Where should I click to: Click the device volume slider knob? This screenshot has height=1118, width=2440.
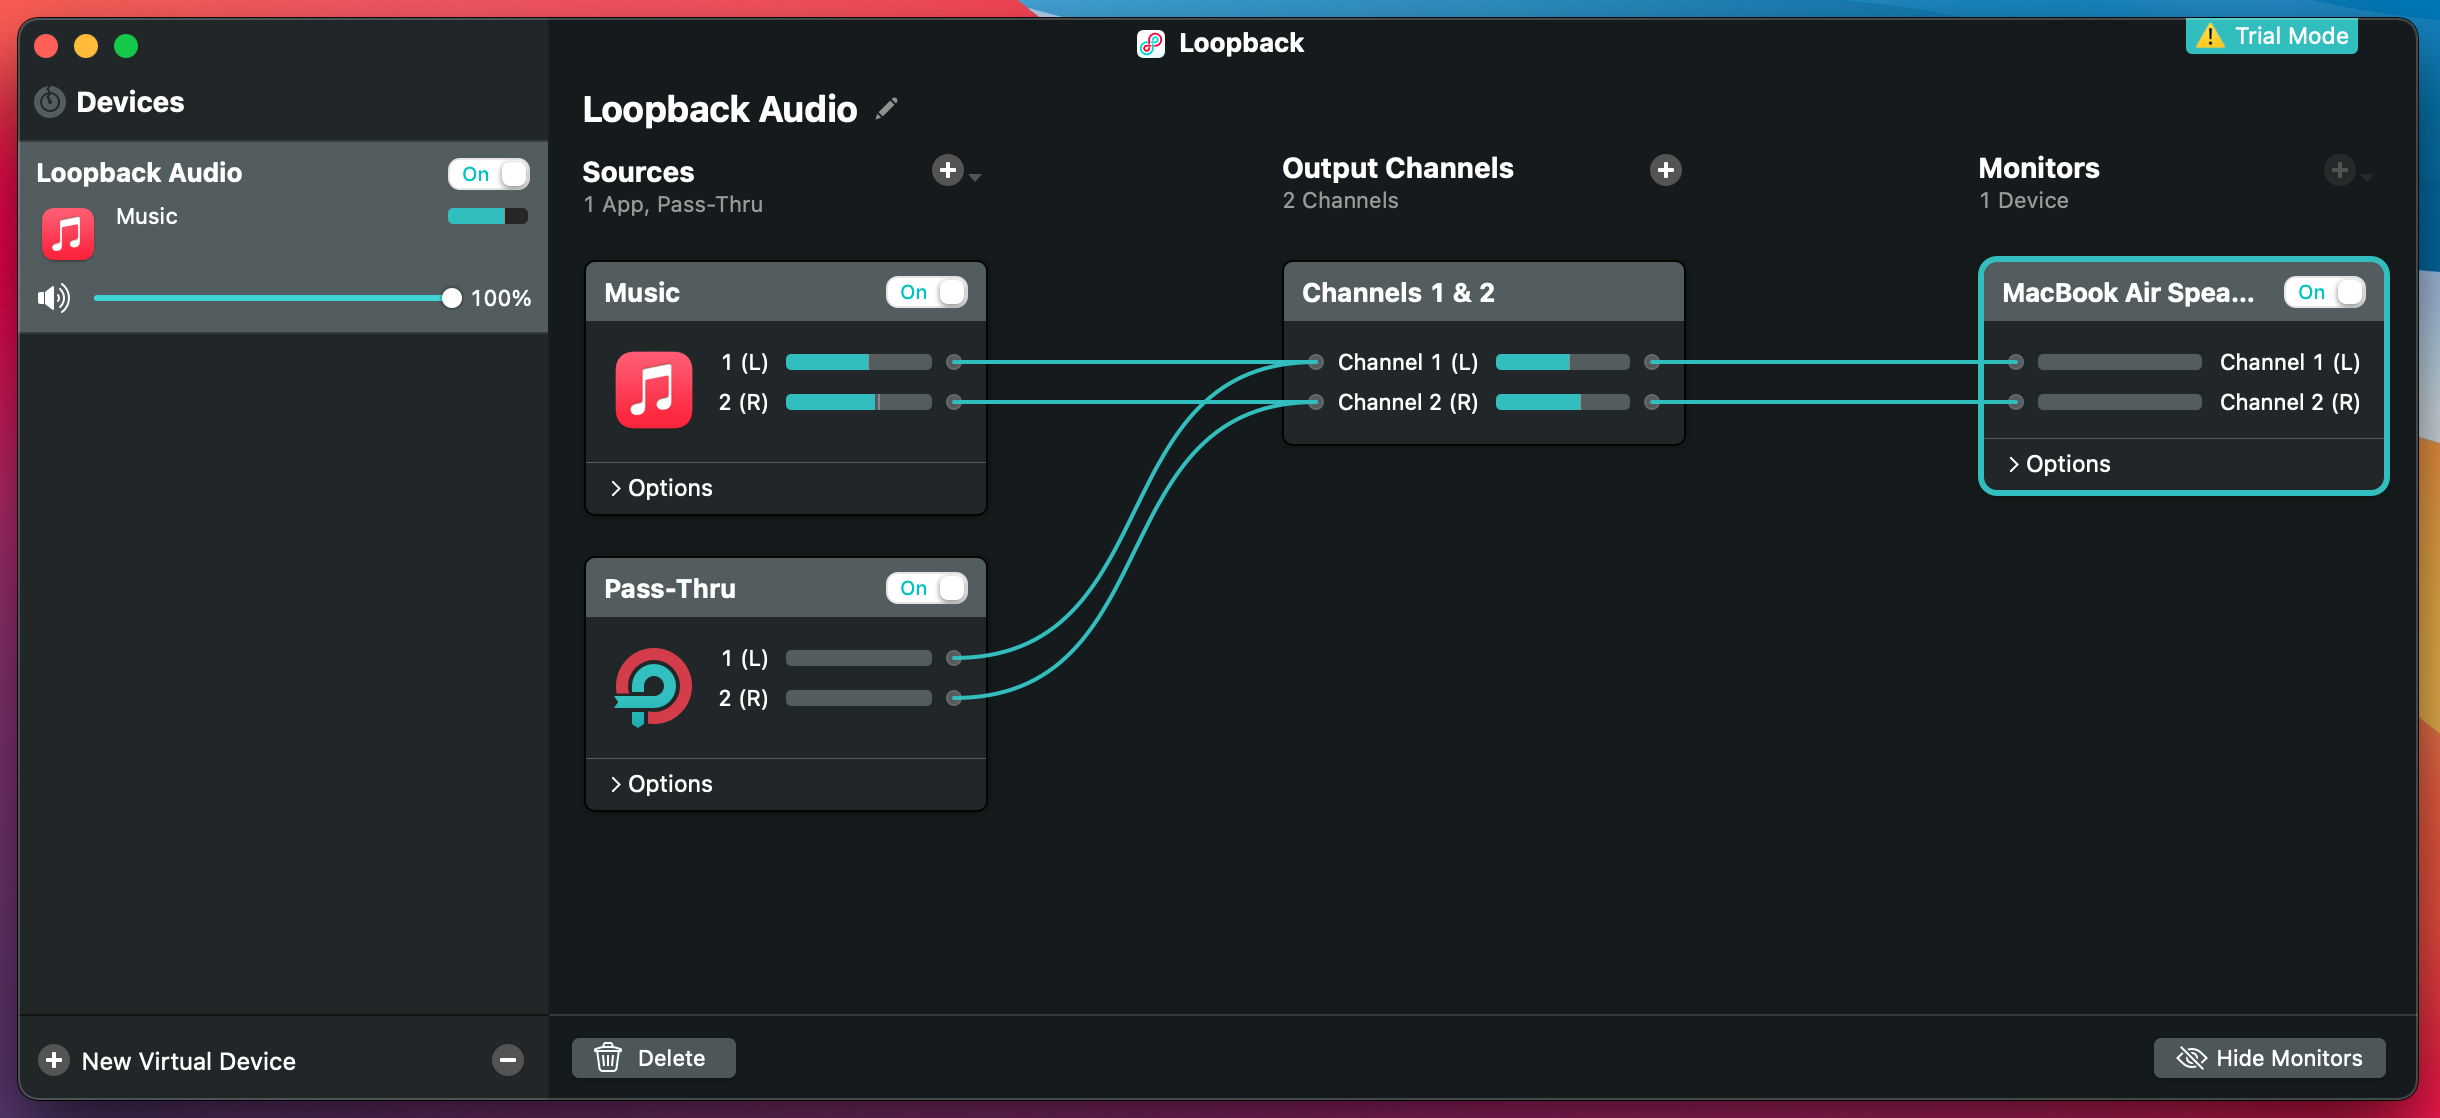pyautogui.click(x=451, y=298)
